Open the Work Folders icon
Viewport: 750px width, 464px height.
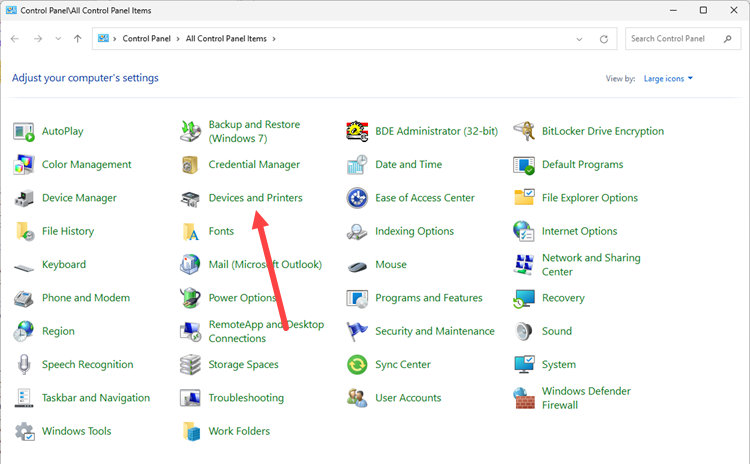[191, 431]
